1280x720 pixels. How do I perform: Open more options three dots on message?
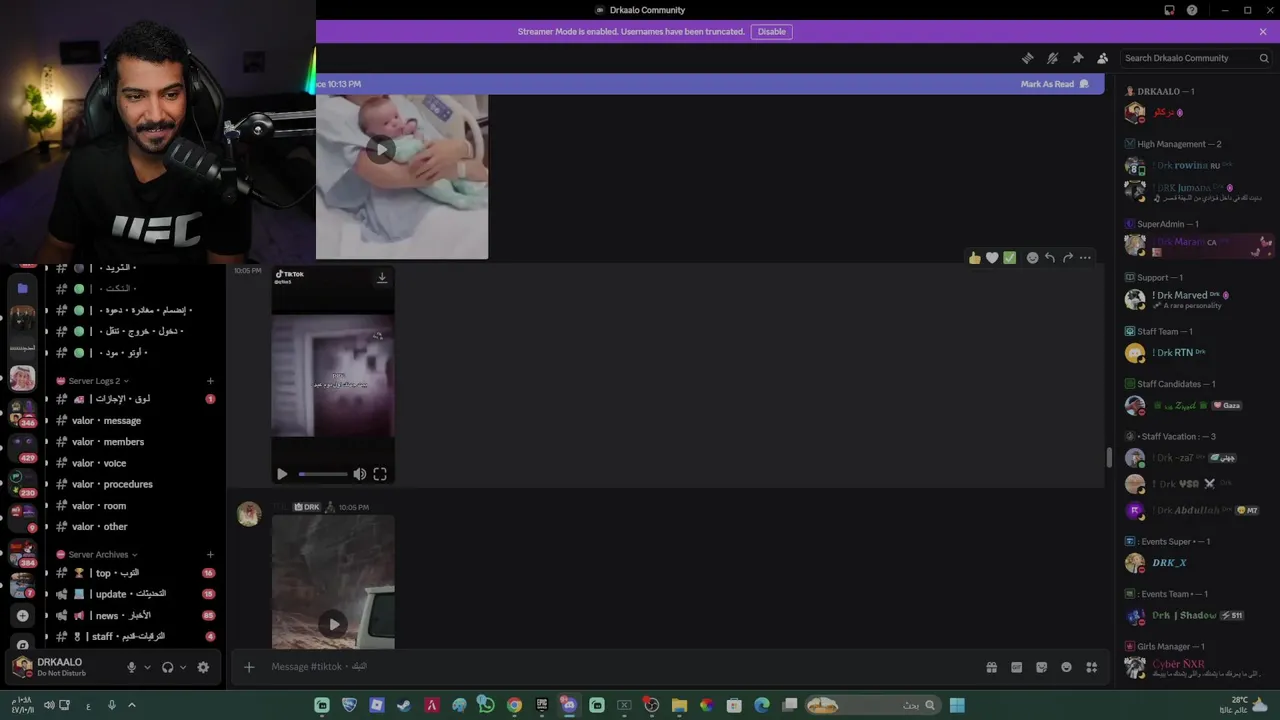pos(1085,258)
